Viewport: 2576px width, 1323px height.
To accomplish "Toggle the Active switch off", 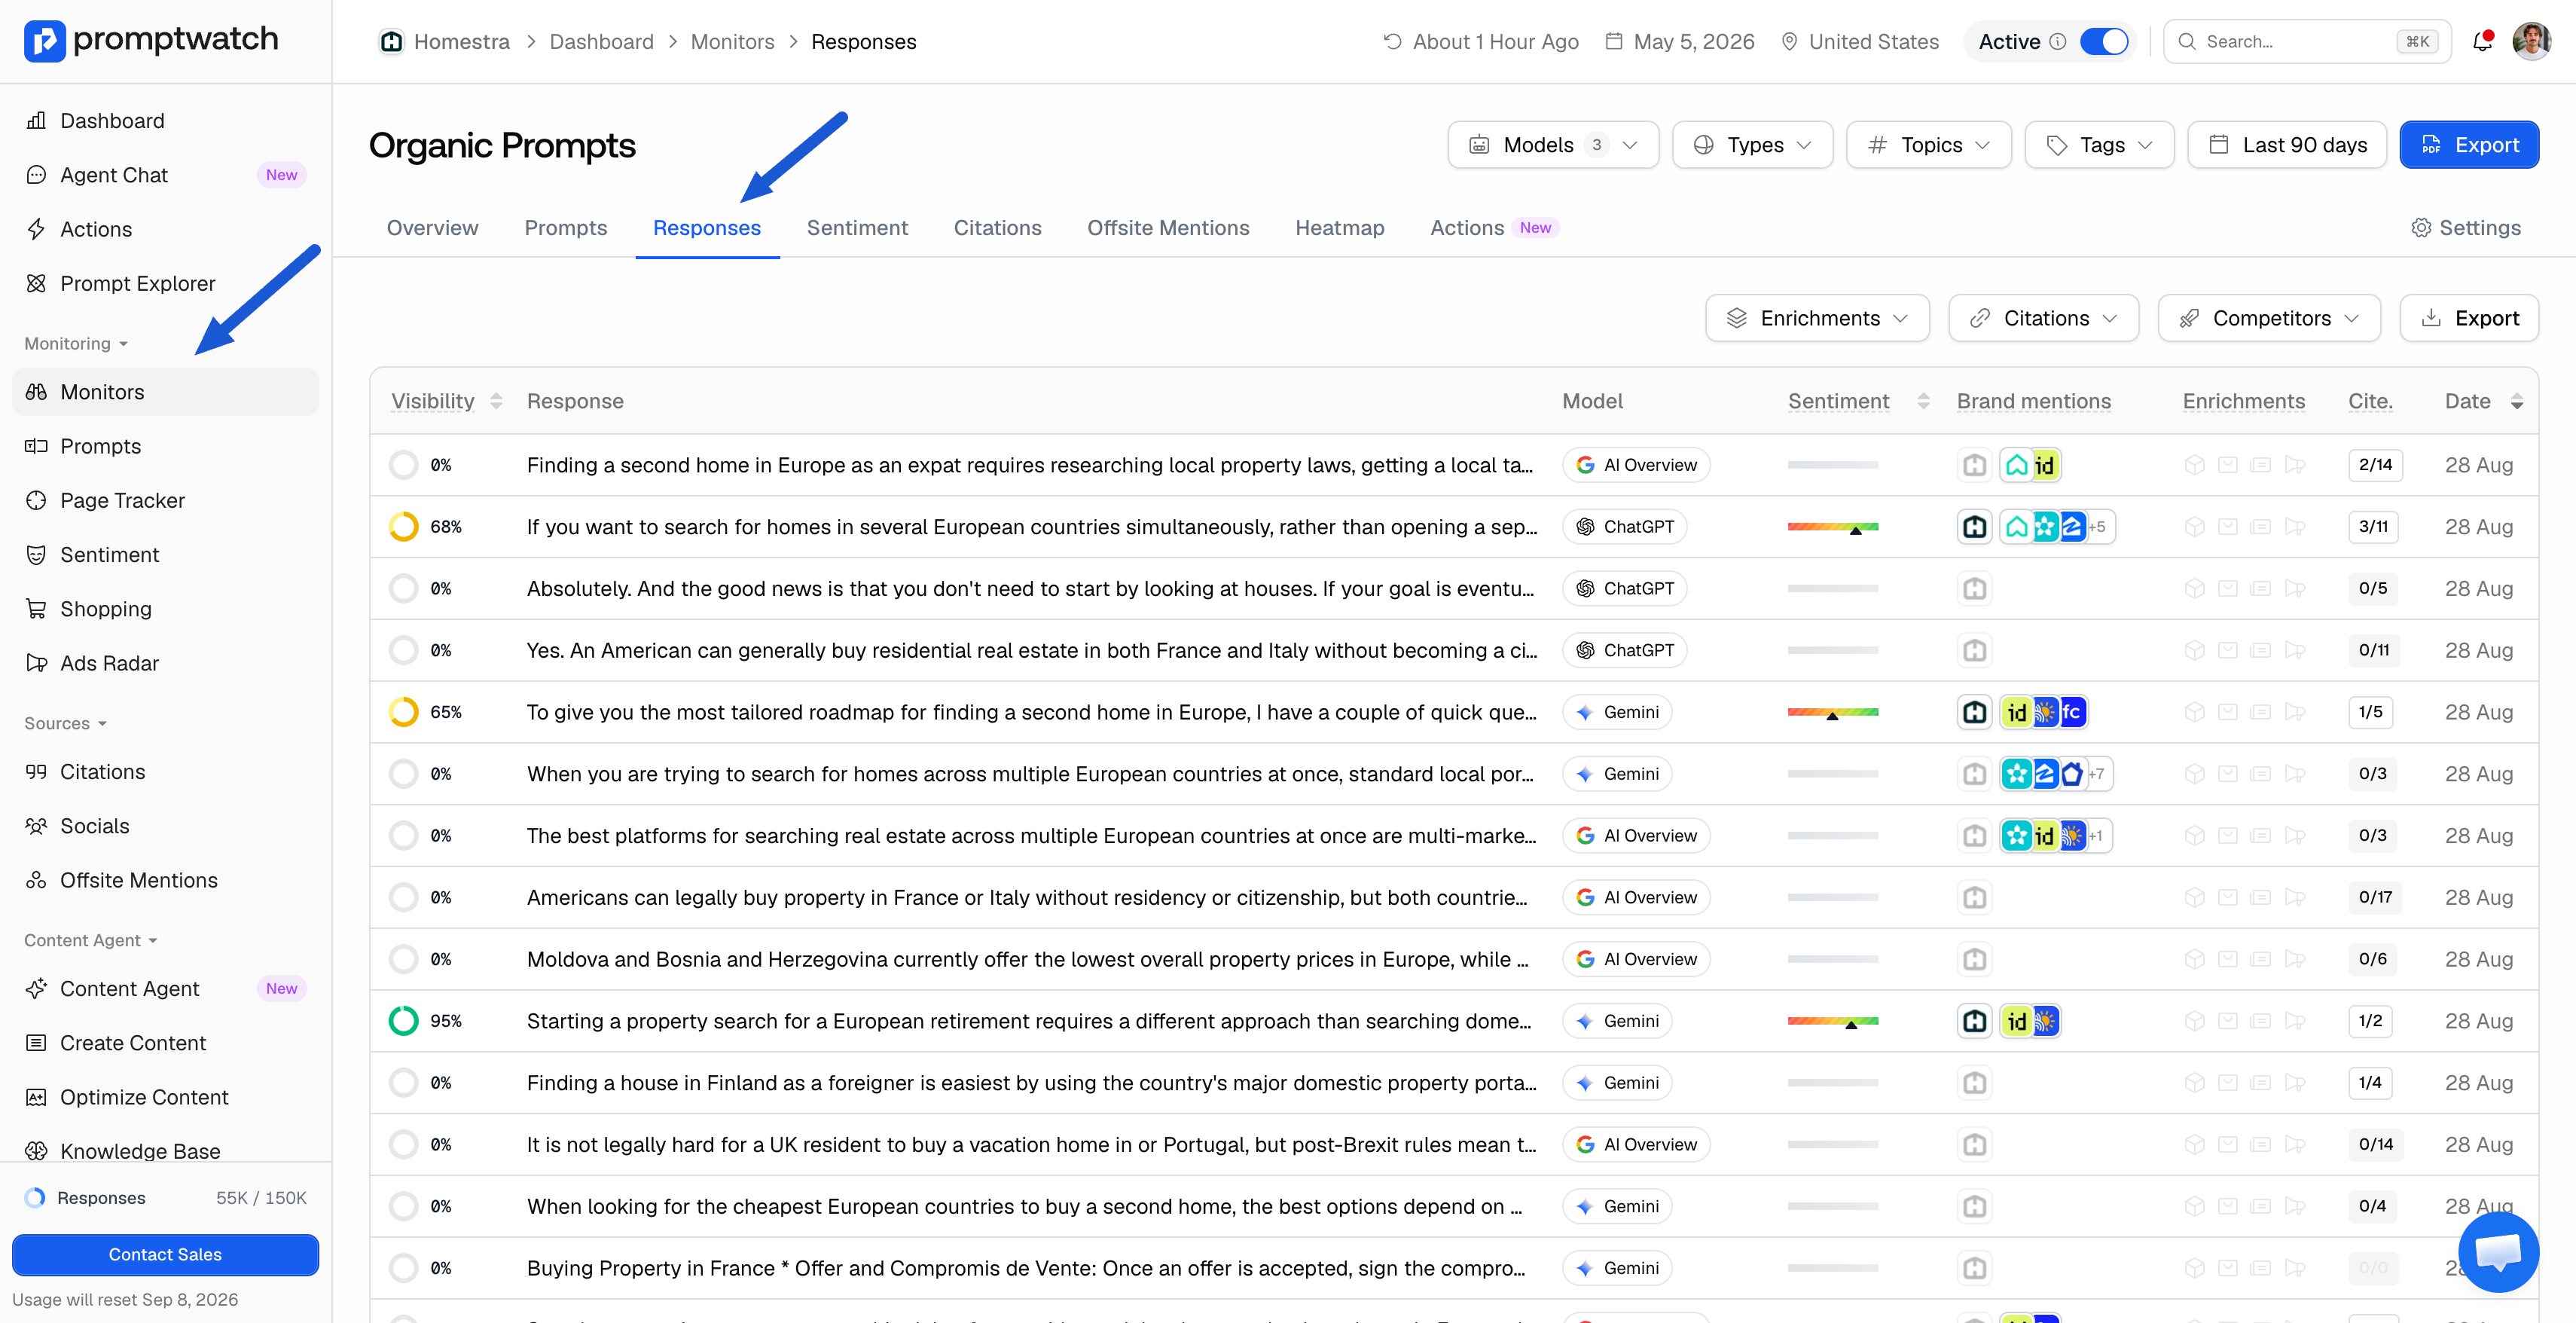I will 2103,42.
